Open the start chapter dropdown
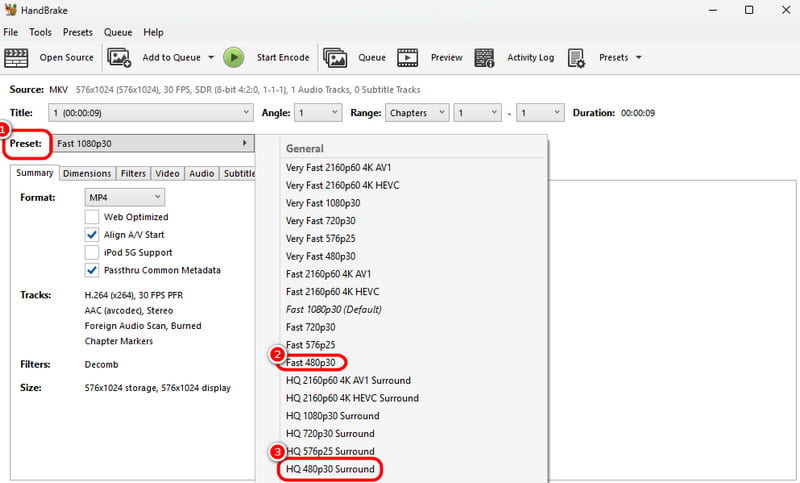 [478, 113]
